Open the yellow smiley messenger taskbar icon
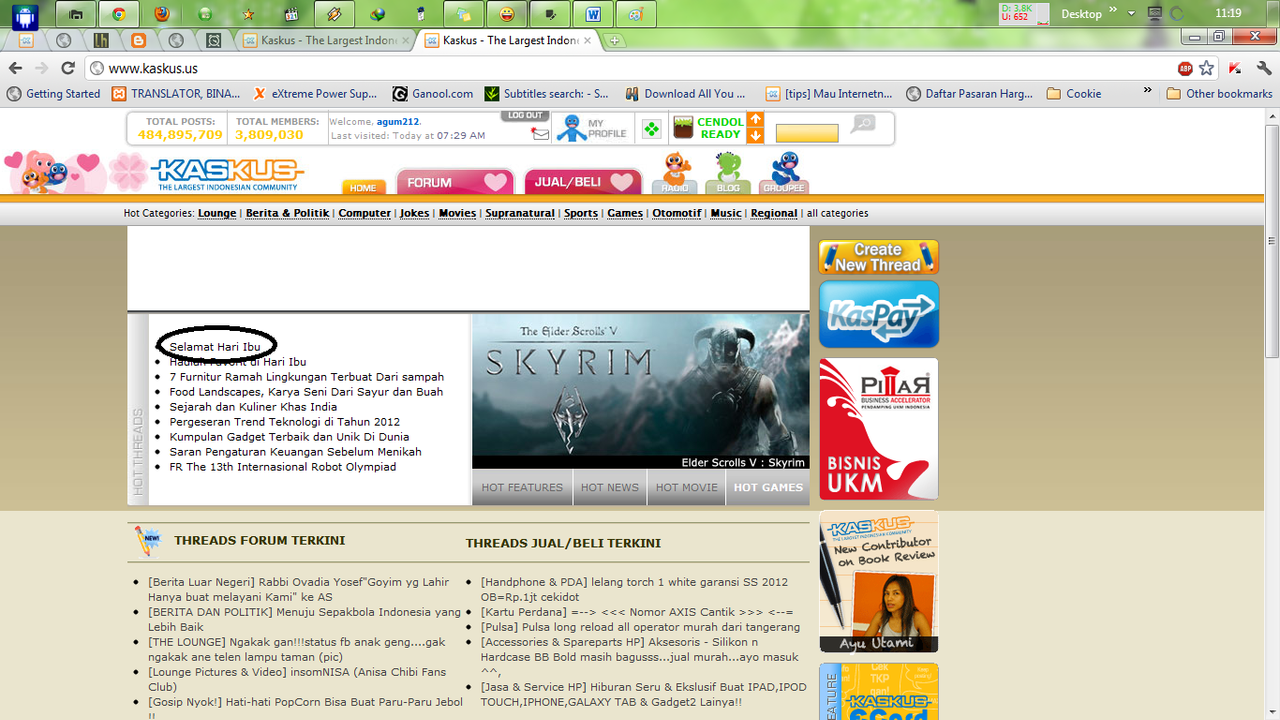The image size is (1280, 720). click(x=507, y=14)
